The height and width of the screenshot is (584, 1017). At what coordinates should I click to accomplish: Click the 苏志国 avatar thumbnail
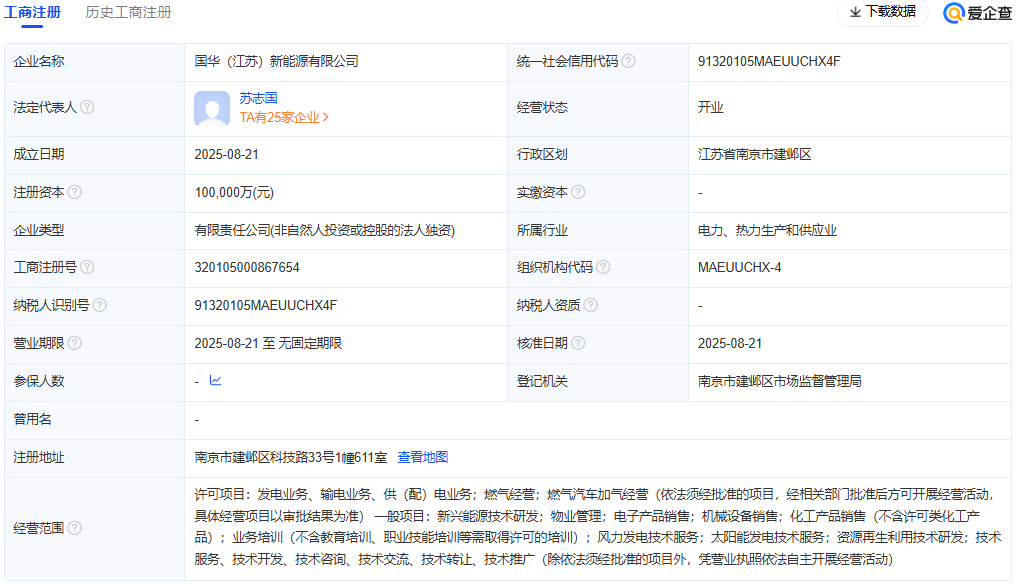[x=212, y=108]
